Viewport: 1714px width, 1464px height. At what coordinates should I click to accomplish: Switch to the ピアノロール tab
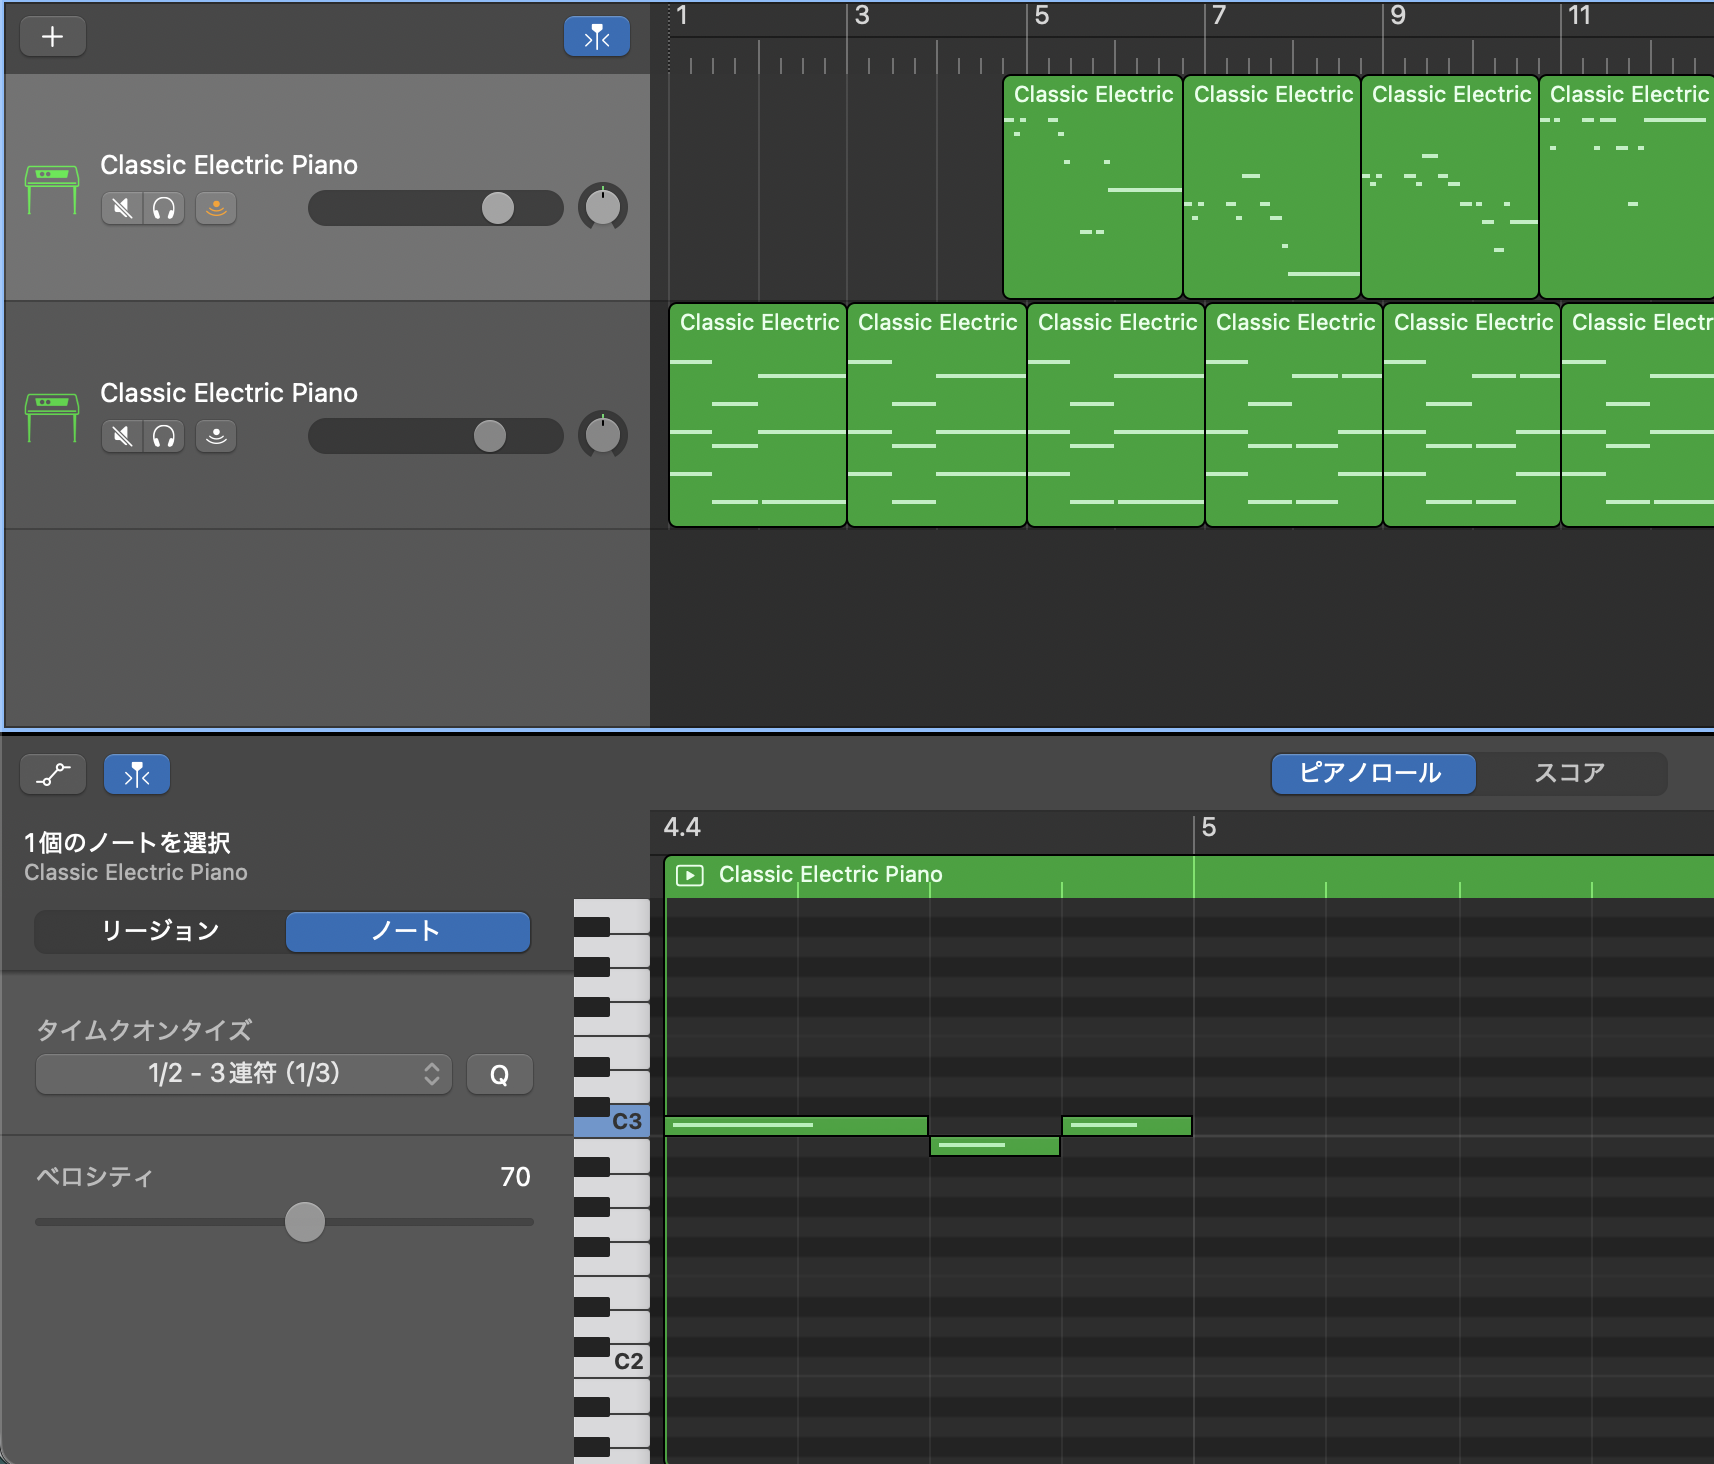(1372, 773)
